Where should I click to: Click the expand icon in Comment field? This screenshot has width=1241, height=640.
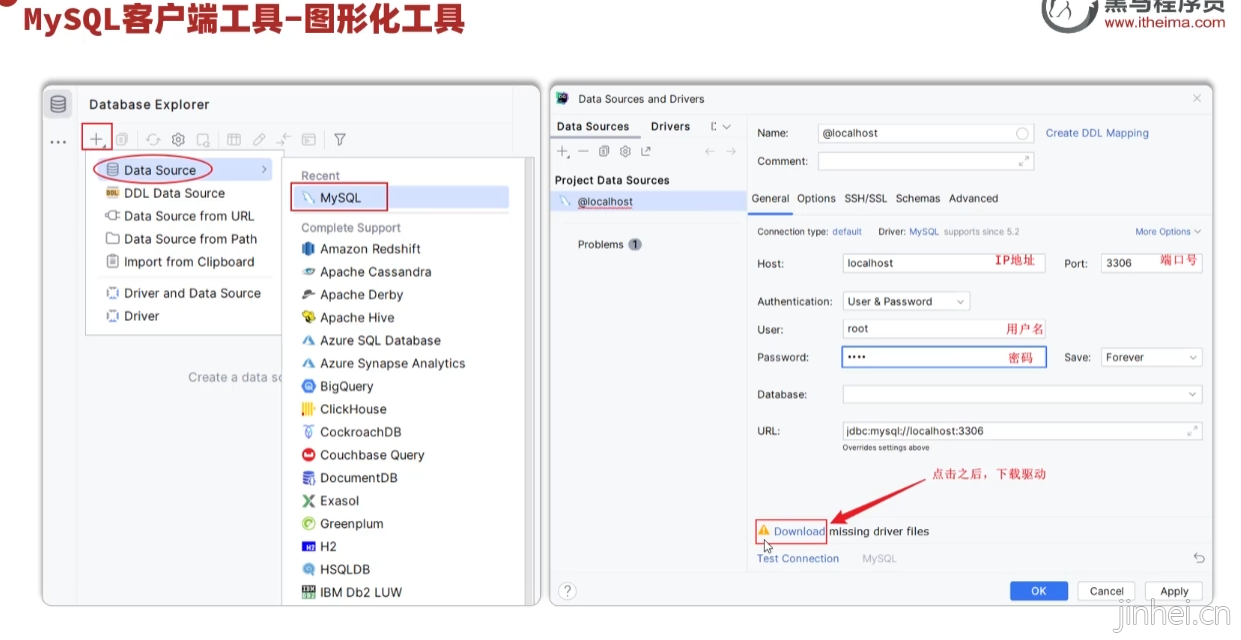(1024, 161)
